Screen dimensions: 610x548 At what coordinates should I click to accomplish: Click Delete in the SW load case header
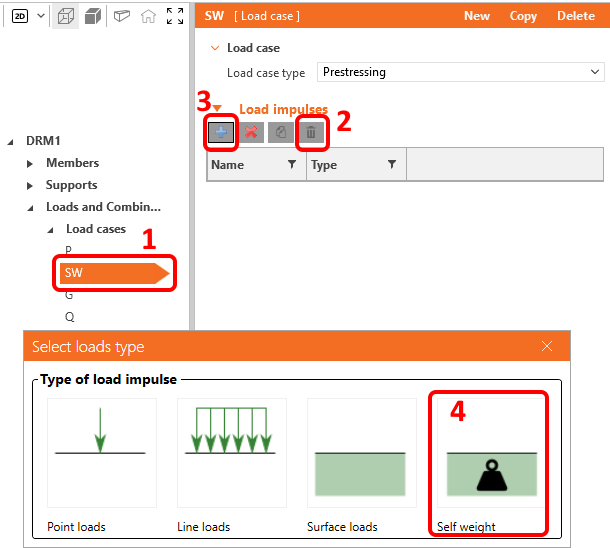(x=576, y=16)
